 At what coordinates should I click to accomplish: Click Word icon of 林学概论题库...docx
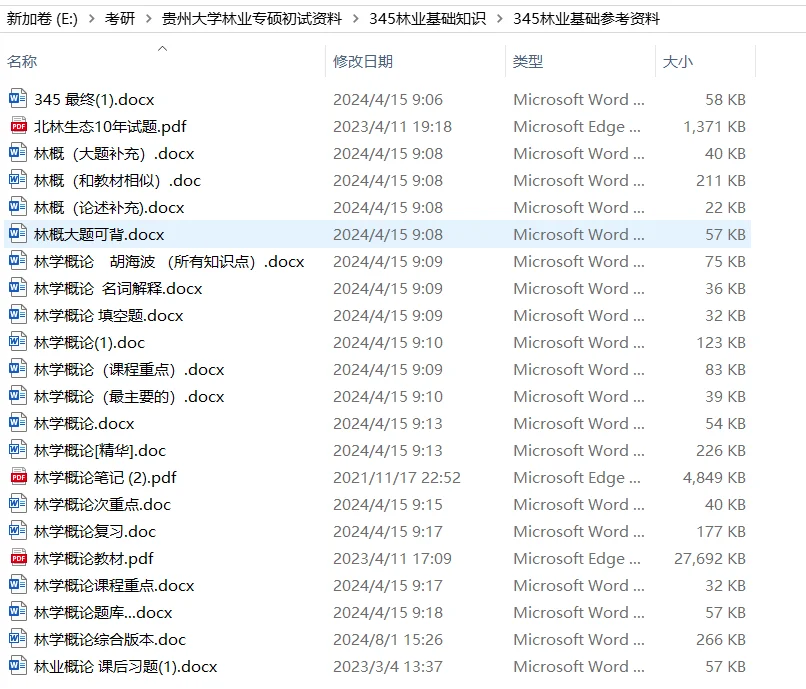click(18, 611)
